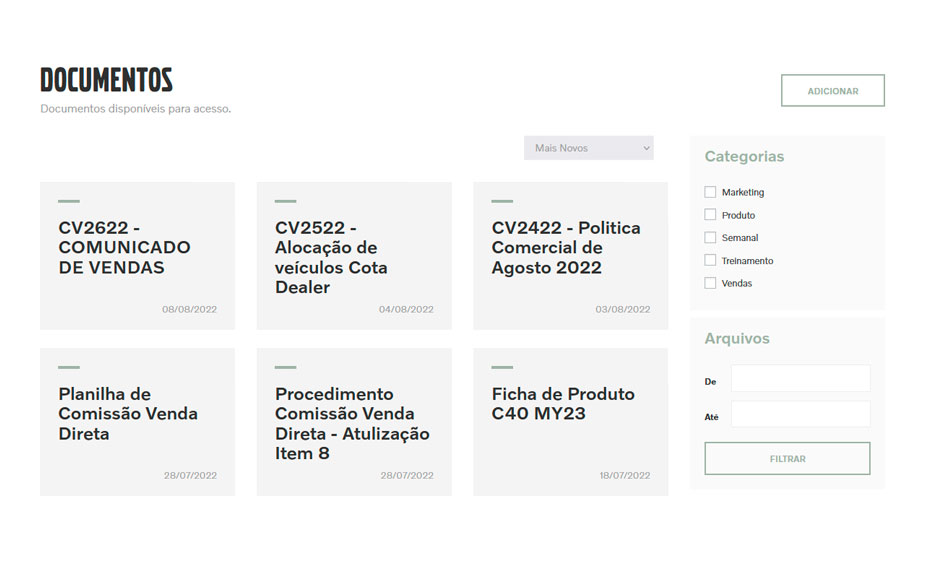Check the Produto category filter

[x=710, y=215]
